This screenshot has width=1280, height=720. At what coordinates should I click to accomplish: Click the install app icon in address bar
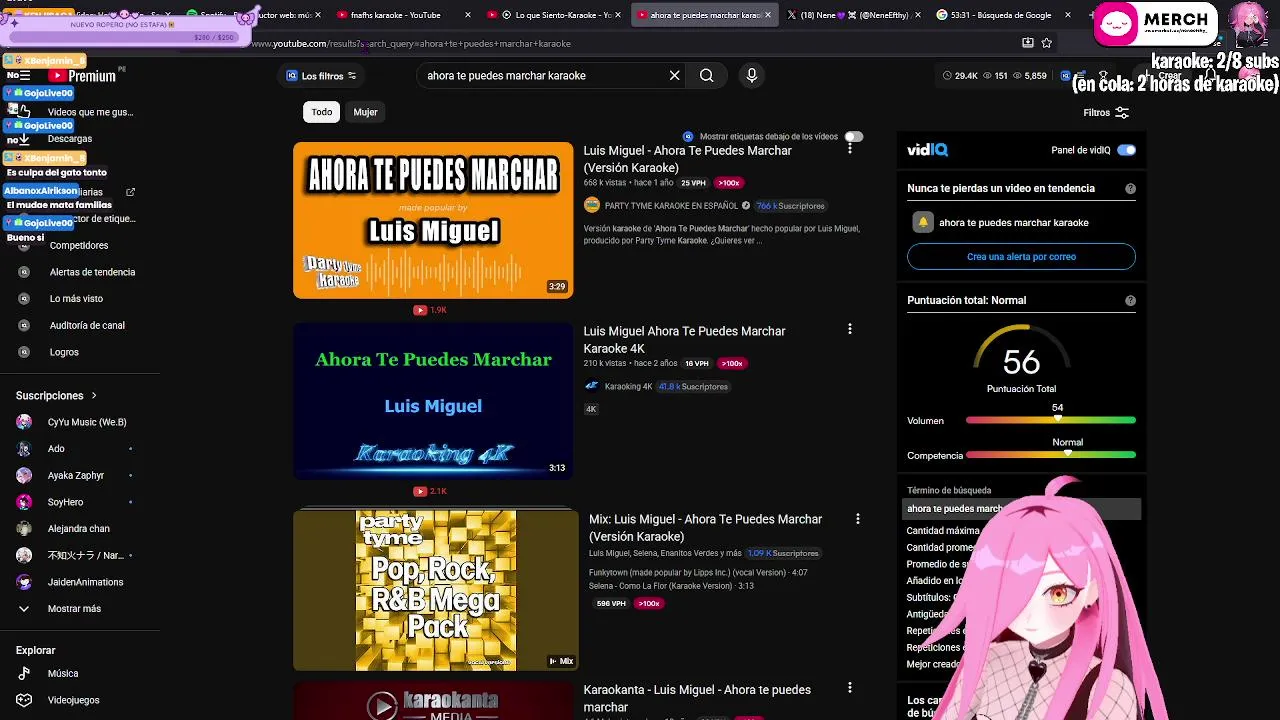click(x=1028, y=43)
